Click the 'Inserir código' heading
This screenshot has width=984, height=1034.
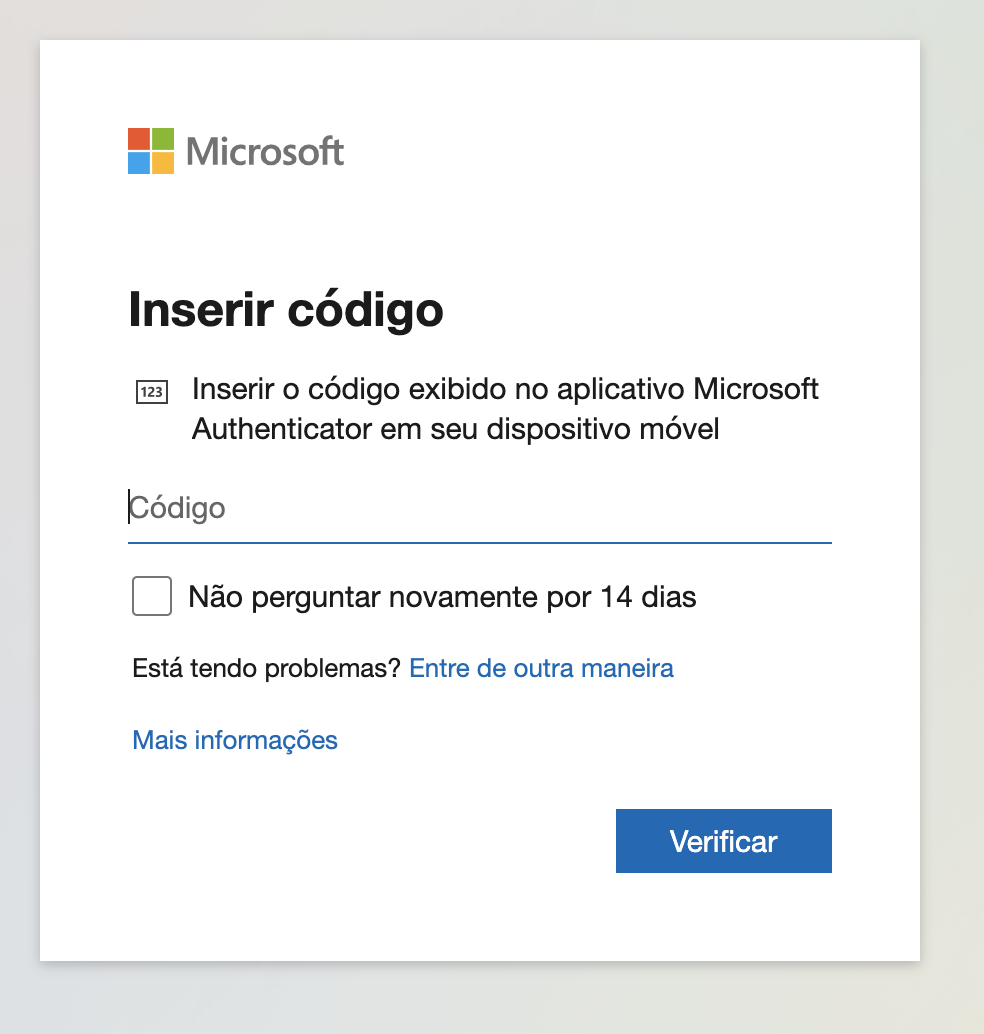pyautogui.click(x=286, y=310)
